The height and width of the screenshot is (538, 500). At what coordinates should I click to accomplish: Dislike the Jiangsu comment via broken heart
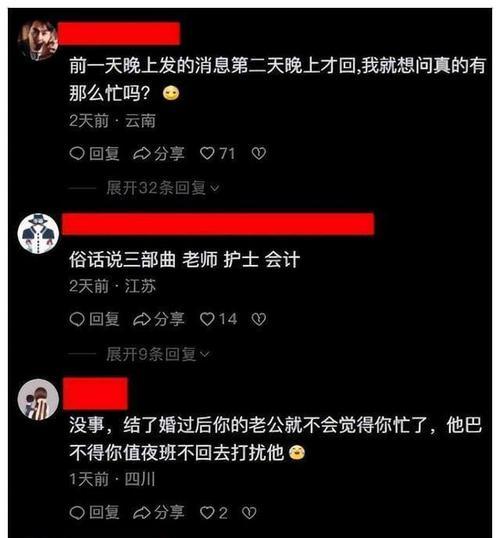click(259, 319)
